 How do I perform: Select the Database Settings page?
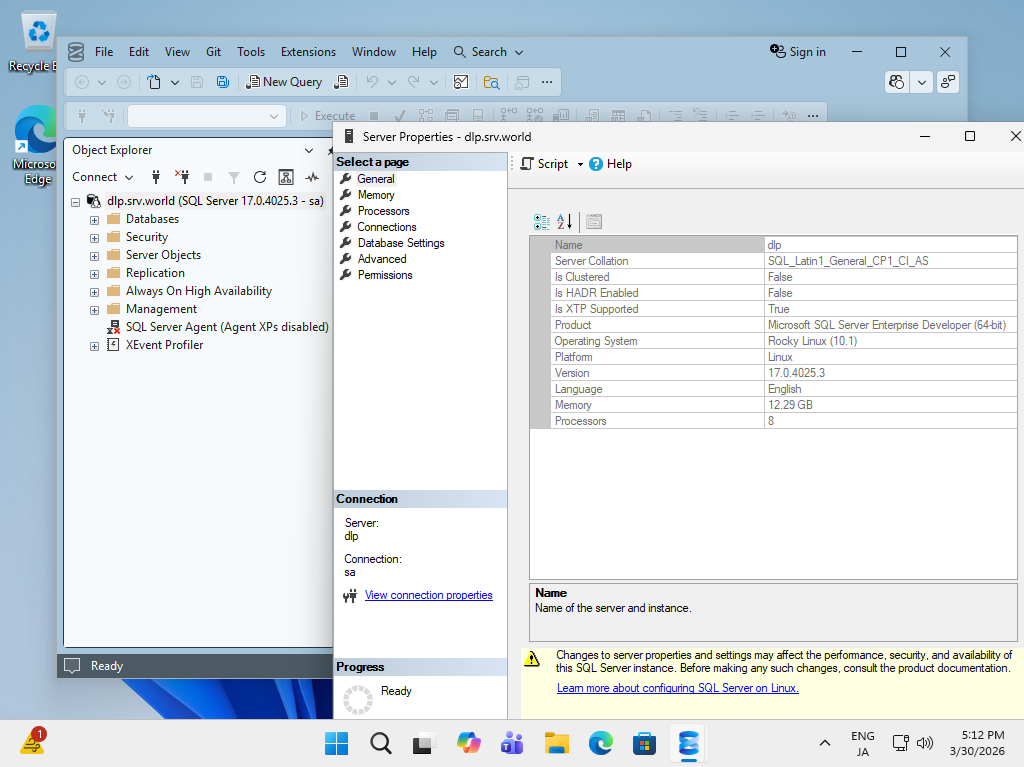coord(401,243)
